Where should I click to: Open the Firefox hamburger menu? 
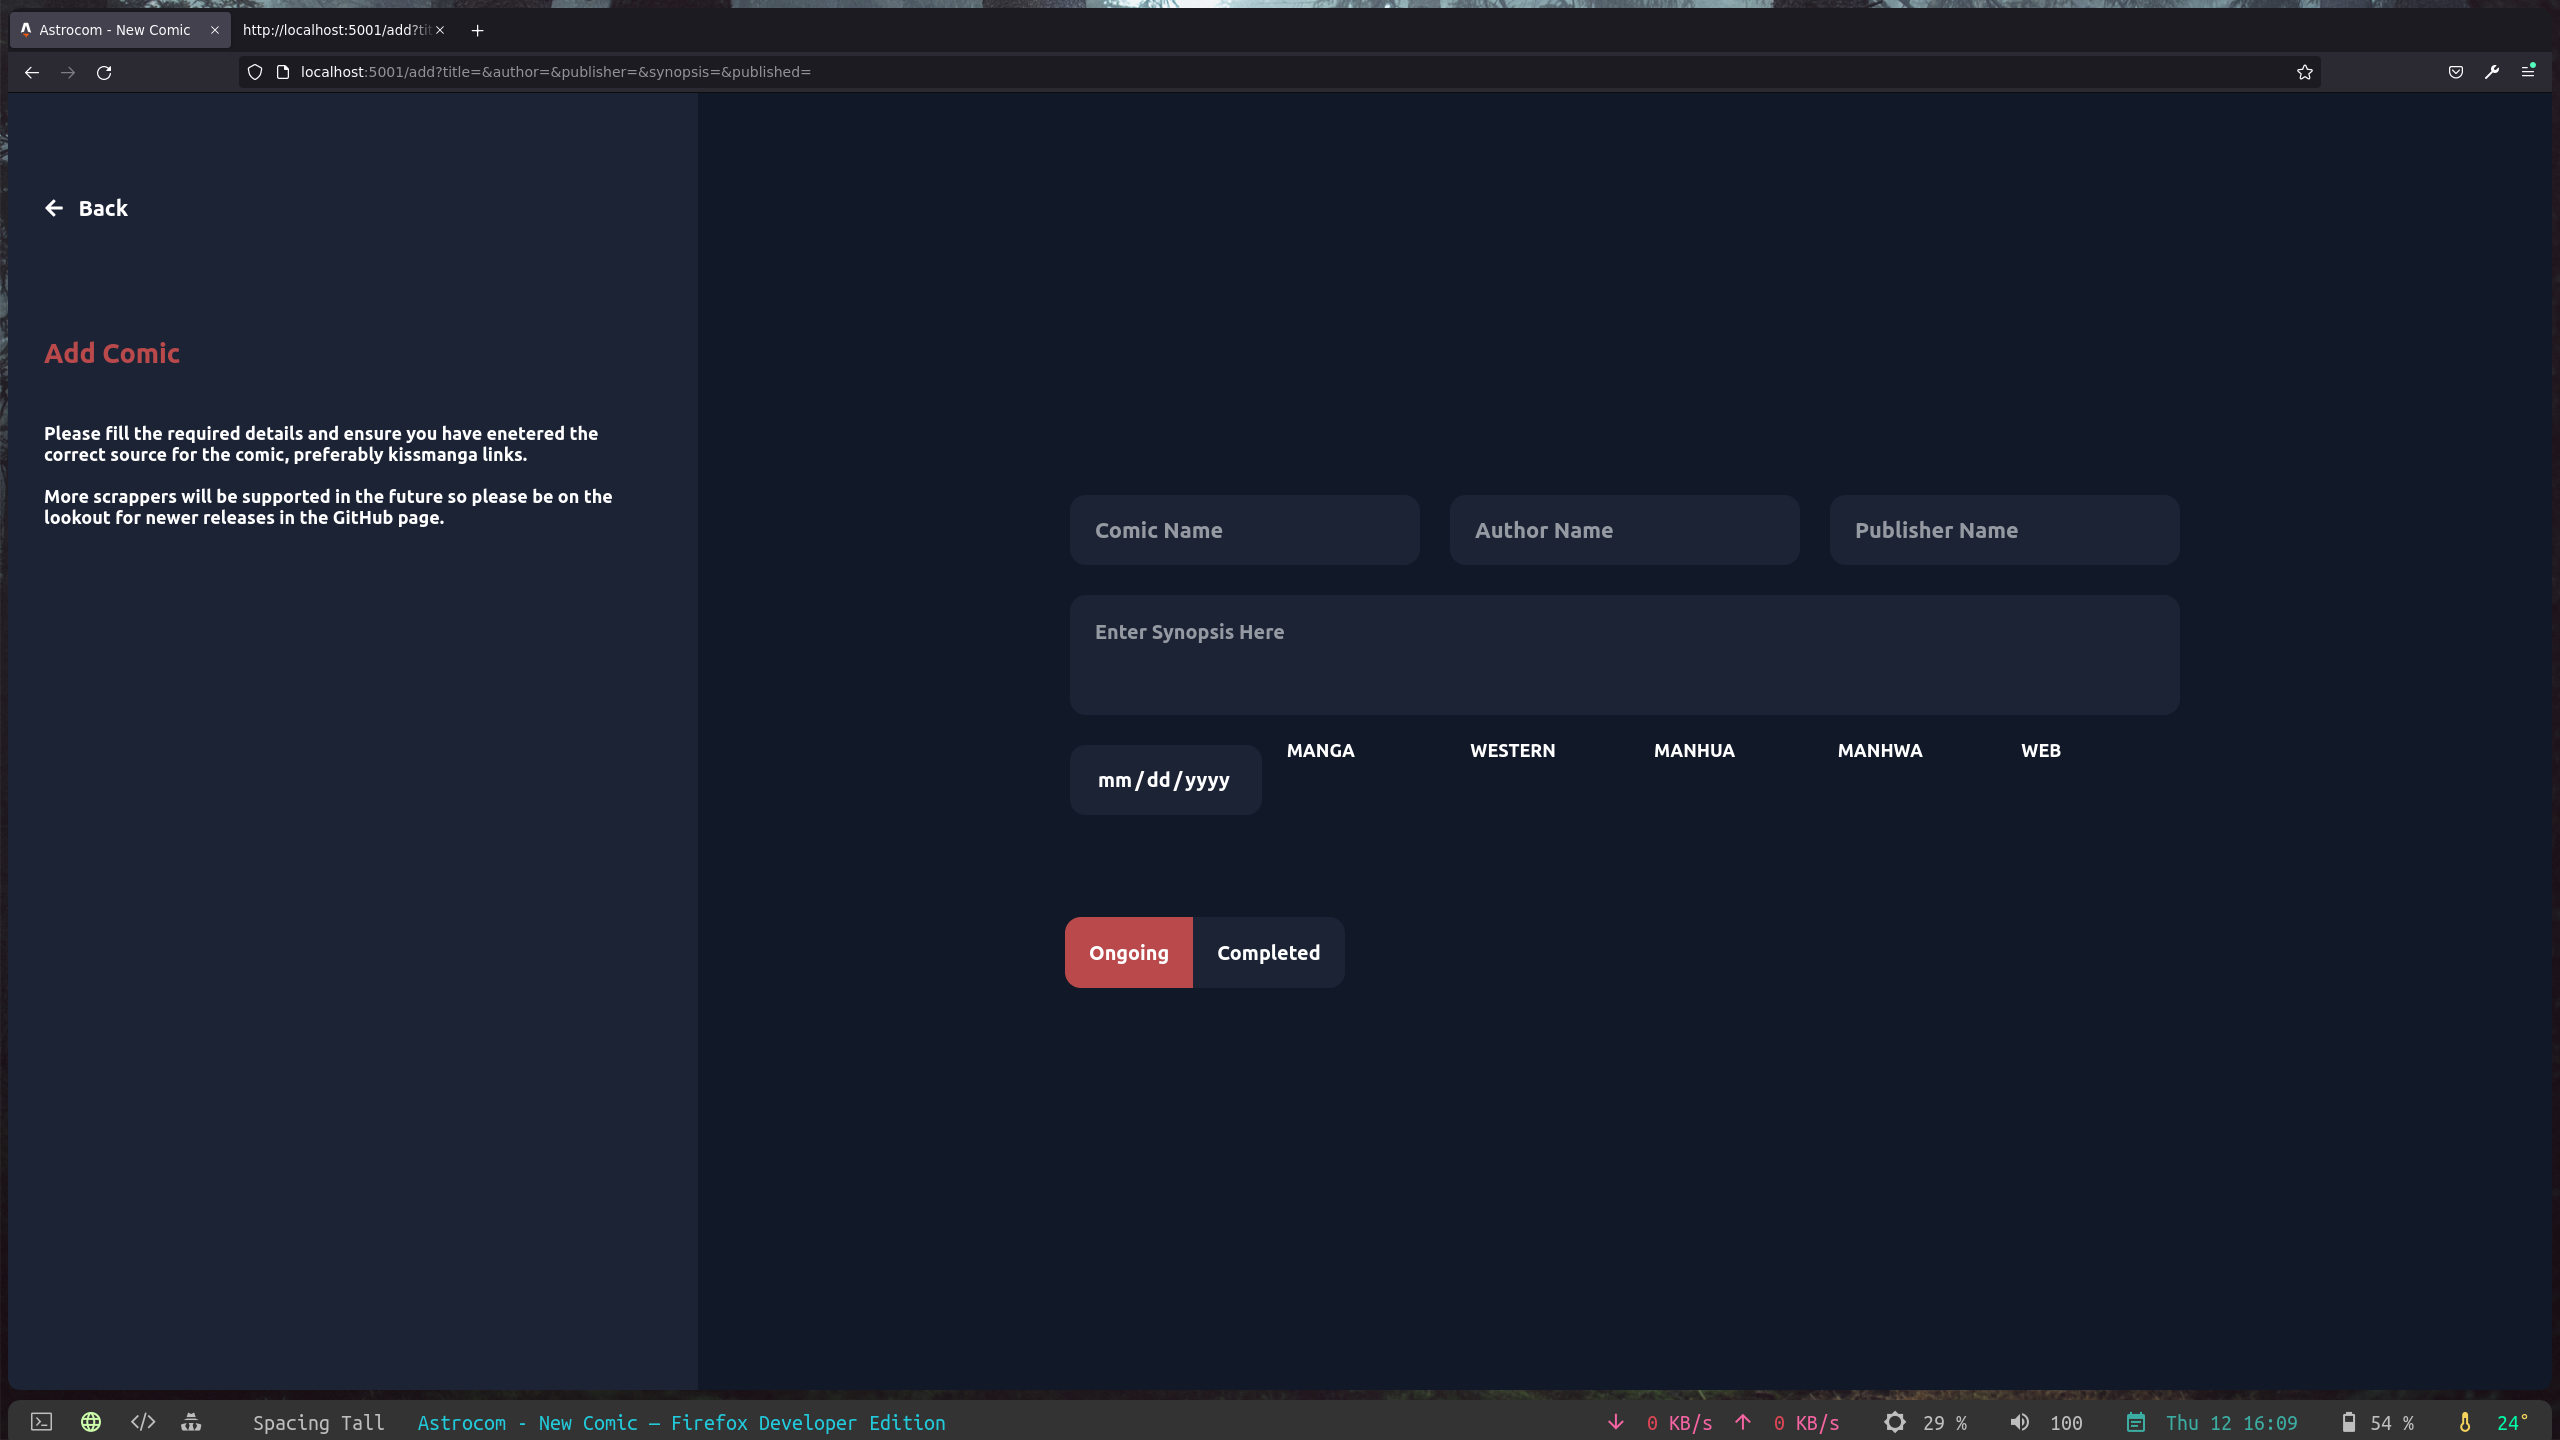click(2528, 72)
